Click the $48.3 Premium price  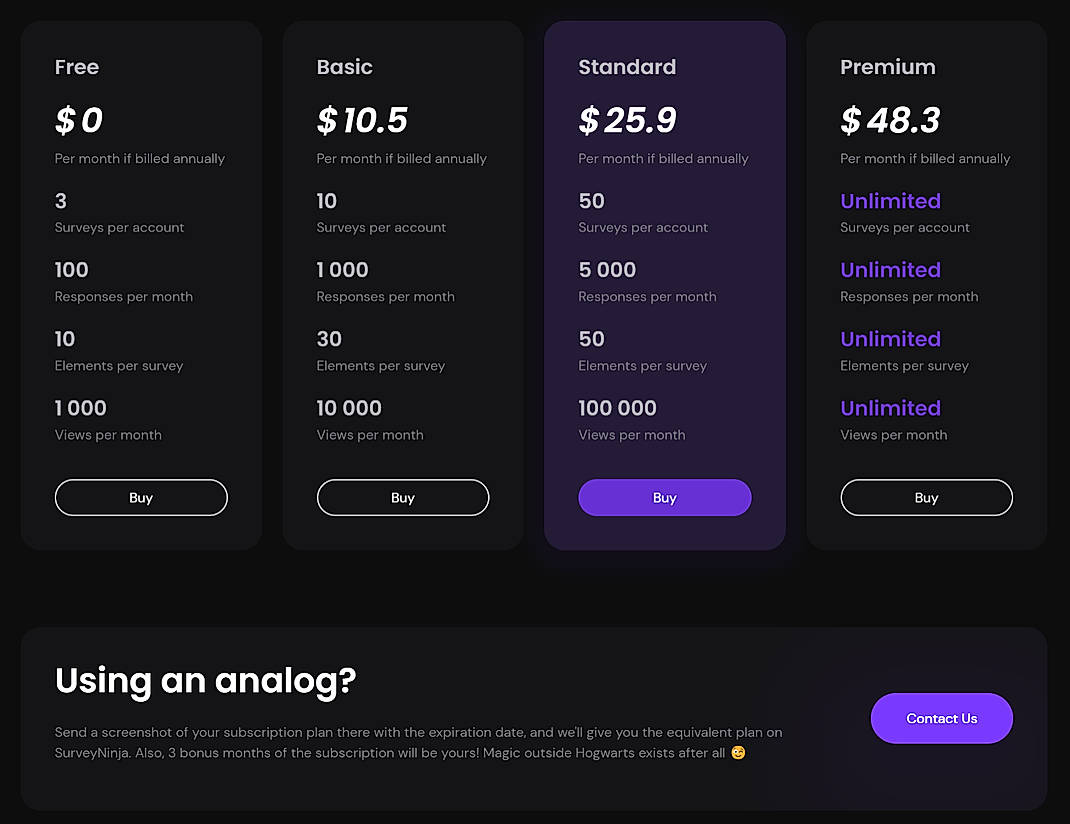(x=890, y=120)
